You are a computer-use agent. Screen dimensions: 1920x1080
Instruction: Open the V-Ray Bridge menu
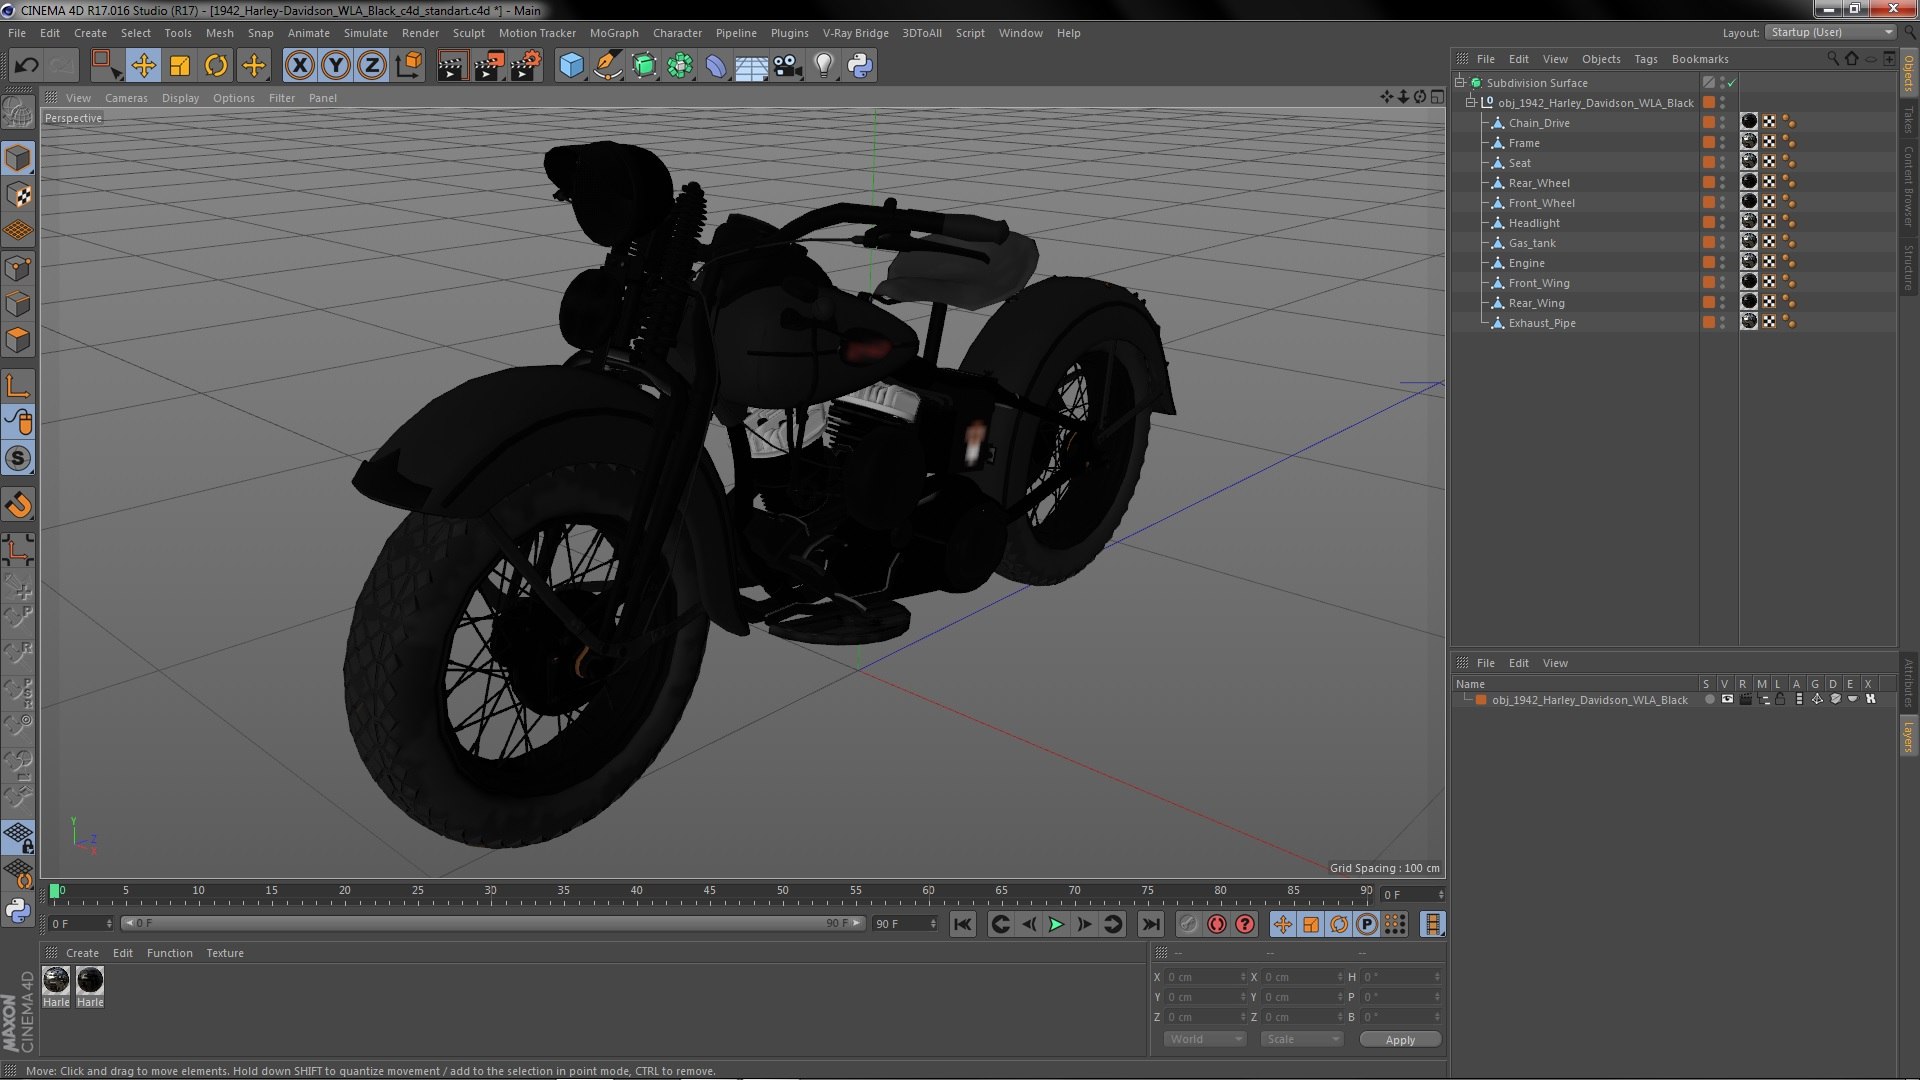(855, 33)
